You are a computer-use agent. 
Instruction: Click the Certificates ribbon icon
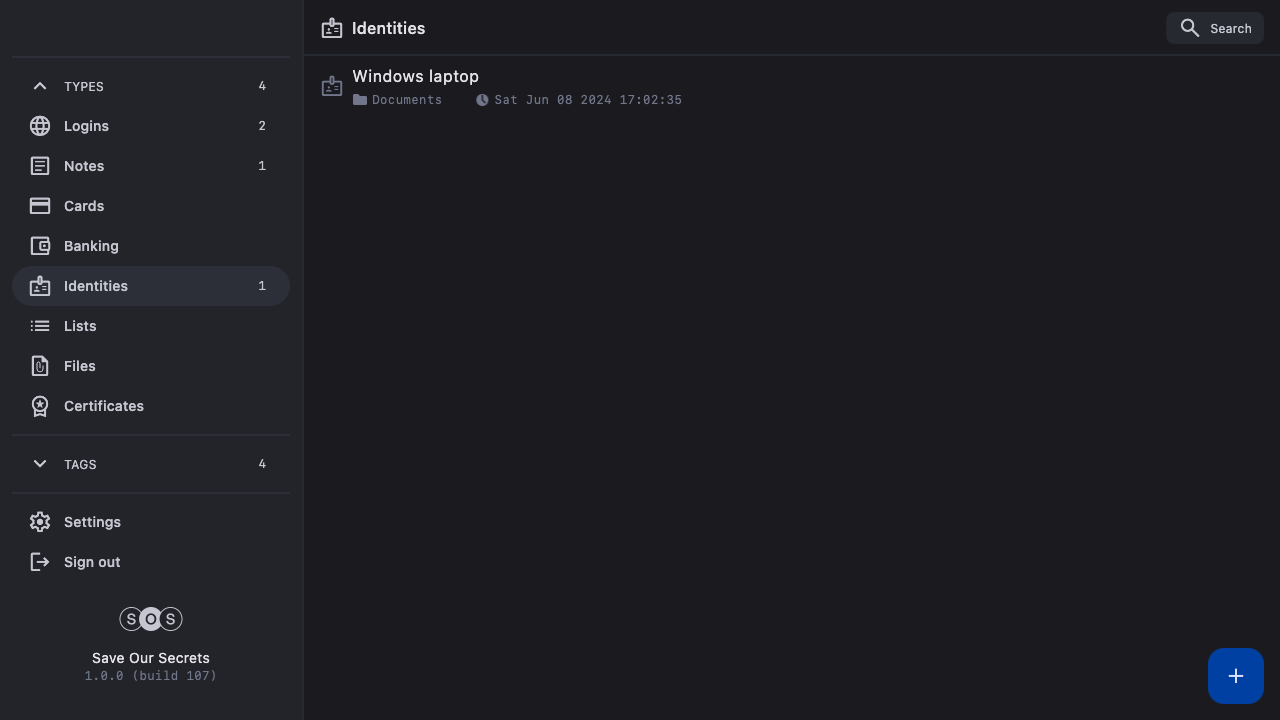[40, 406]
